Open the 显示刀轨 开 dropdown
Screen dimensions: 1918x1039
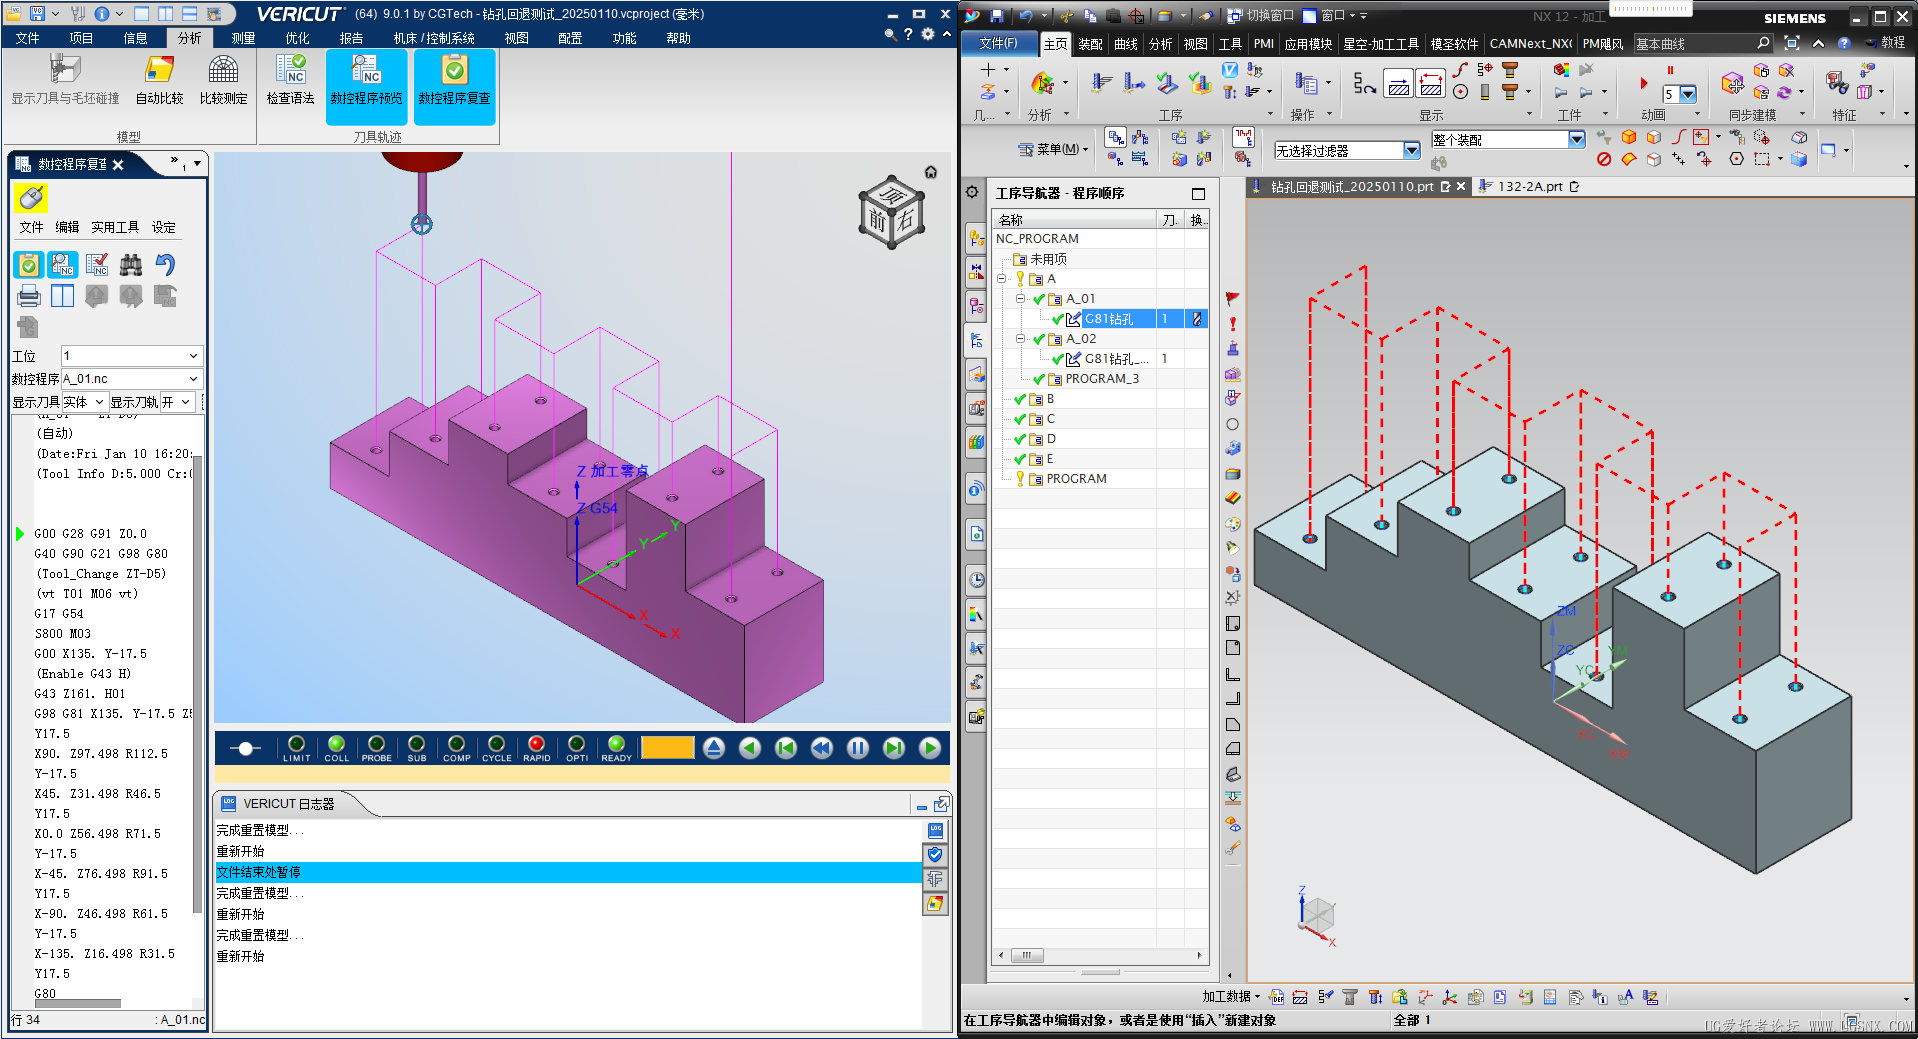(x=176, y=402)
